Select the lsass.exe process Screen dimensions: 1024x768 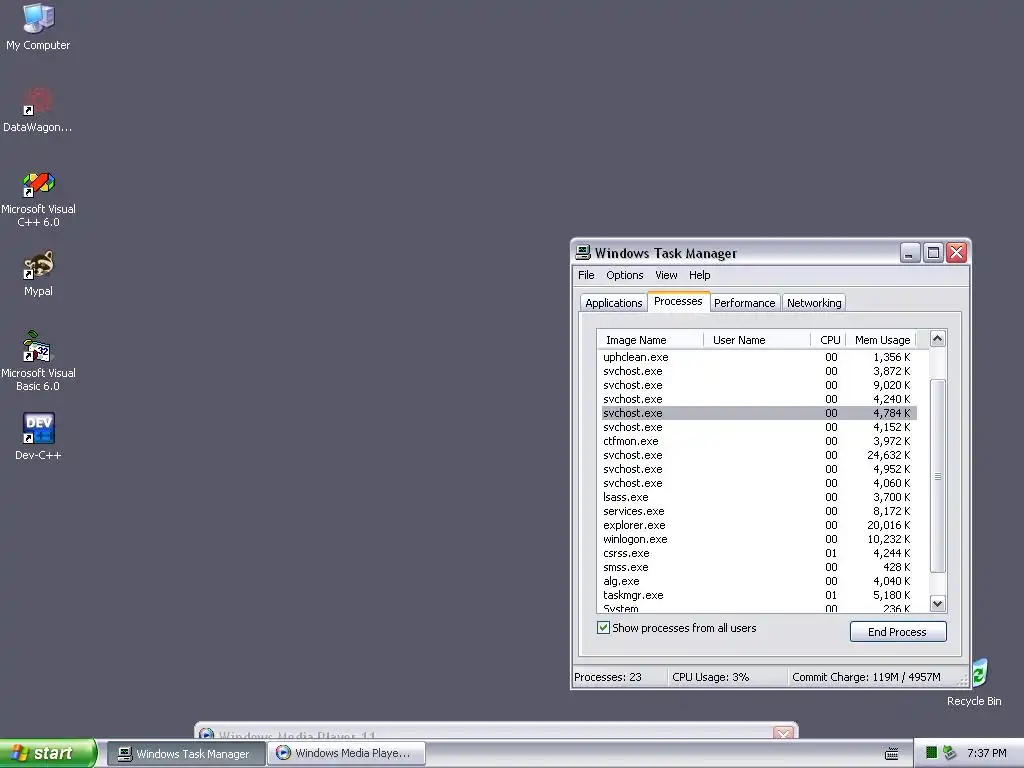pyautogui.click(x=759, y=497)
